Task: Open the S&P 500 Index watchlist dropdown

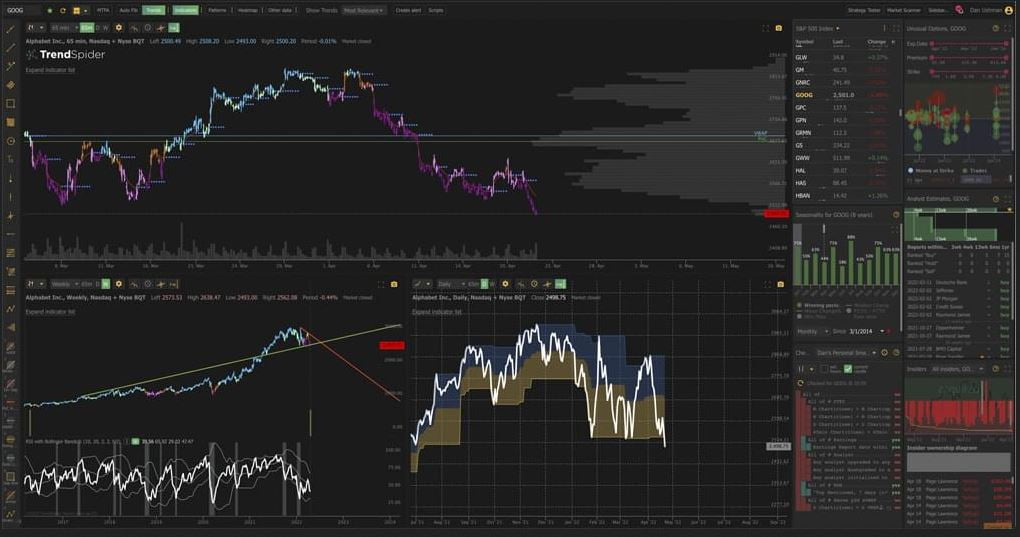Action: click(x=818, y=29)
